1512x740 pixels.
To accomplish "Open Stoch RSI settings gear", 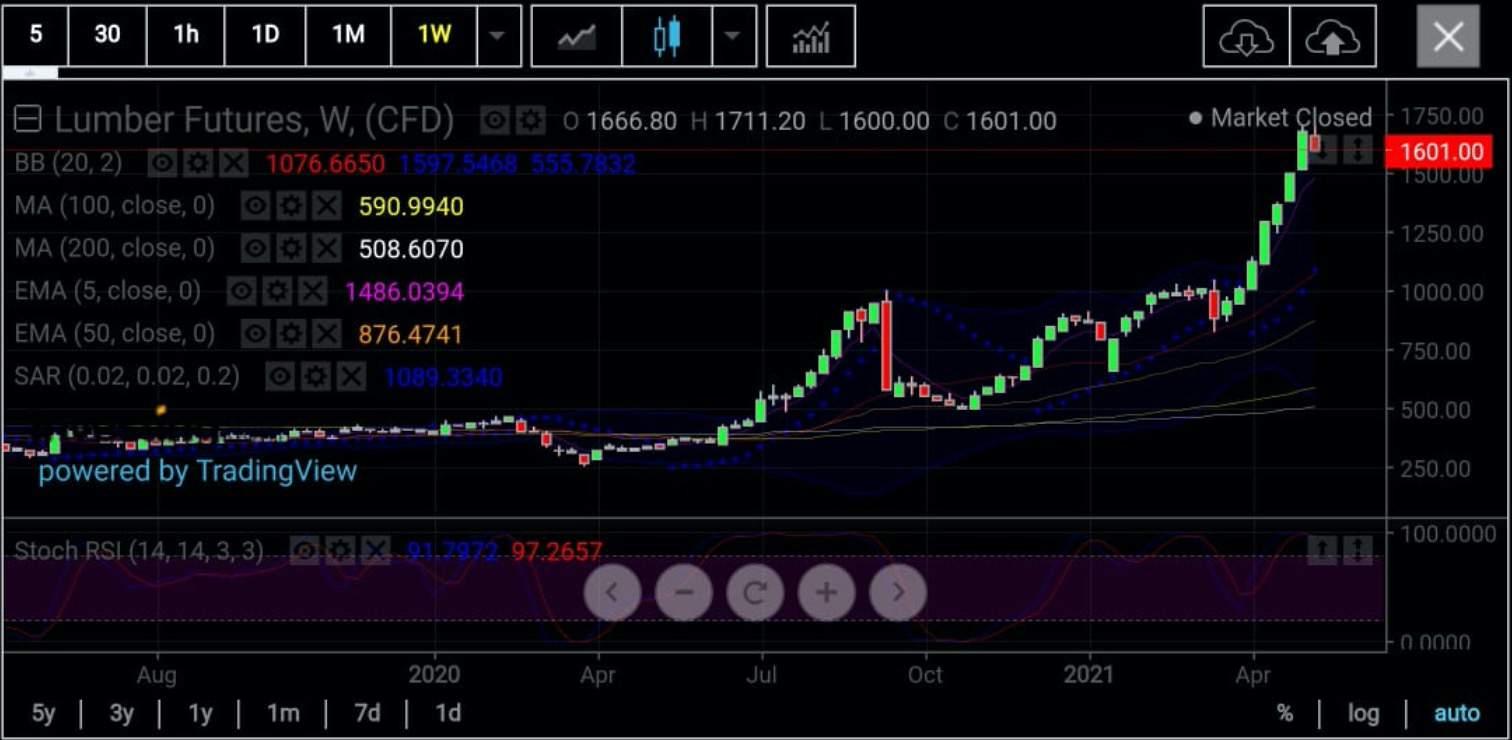I will tap(340, 550).
